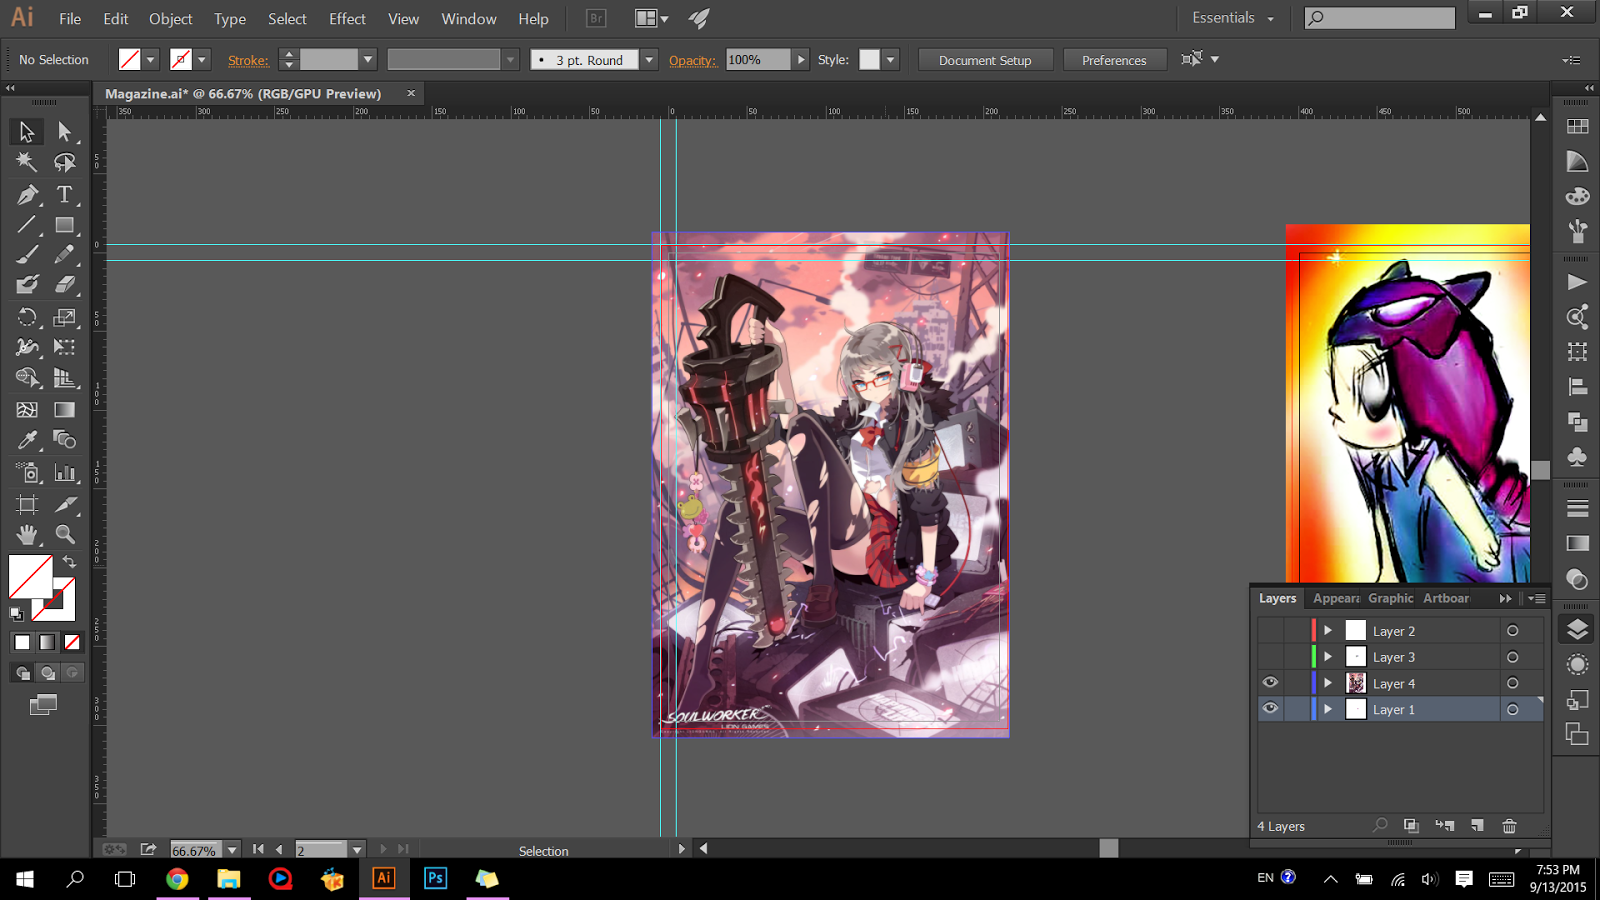
Task: Open the Stroke panel link
Action: pyautogui.click(x=248, y=60)
